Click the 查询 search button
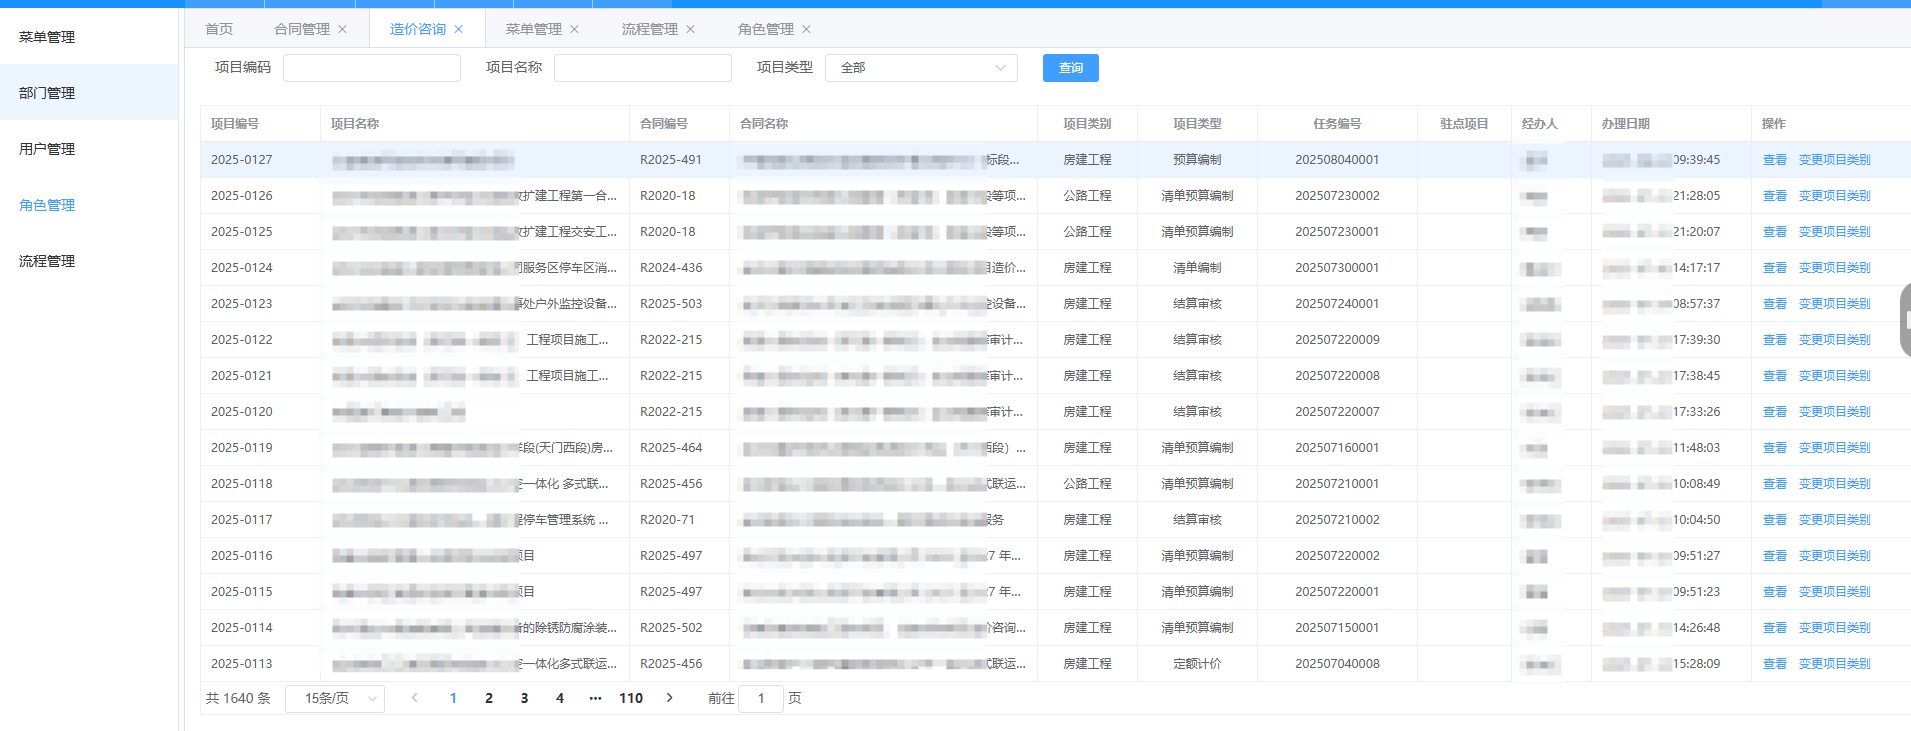The height and width of the screenshot is (731, 1911). click(1070, 68)
